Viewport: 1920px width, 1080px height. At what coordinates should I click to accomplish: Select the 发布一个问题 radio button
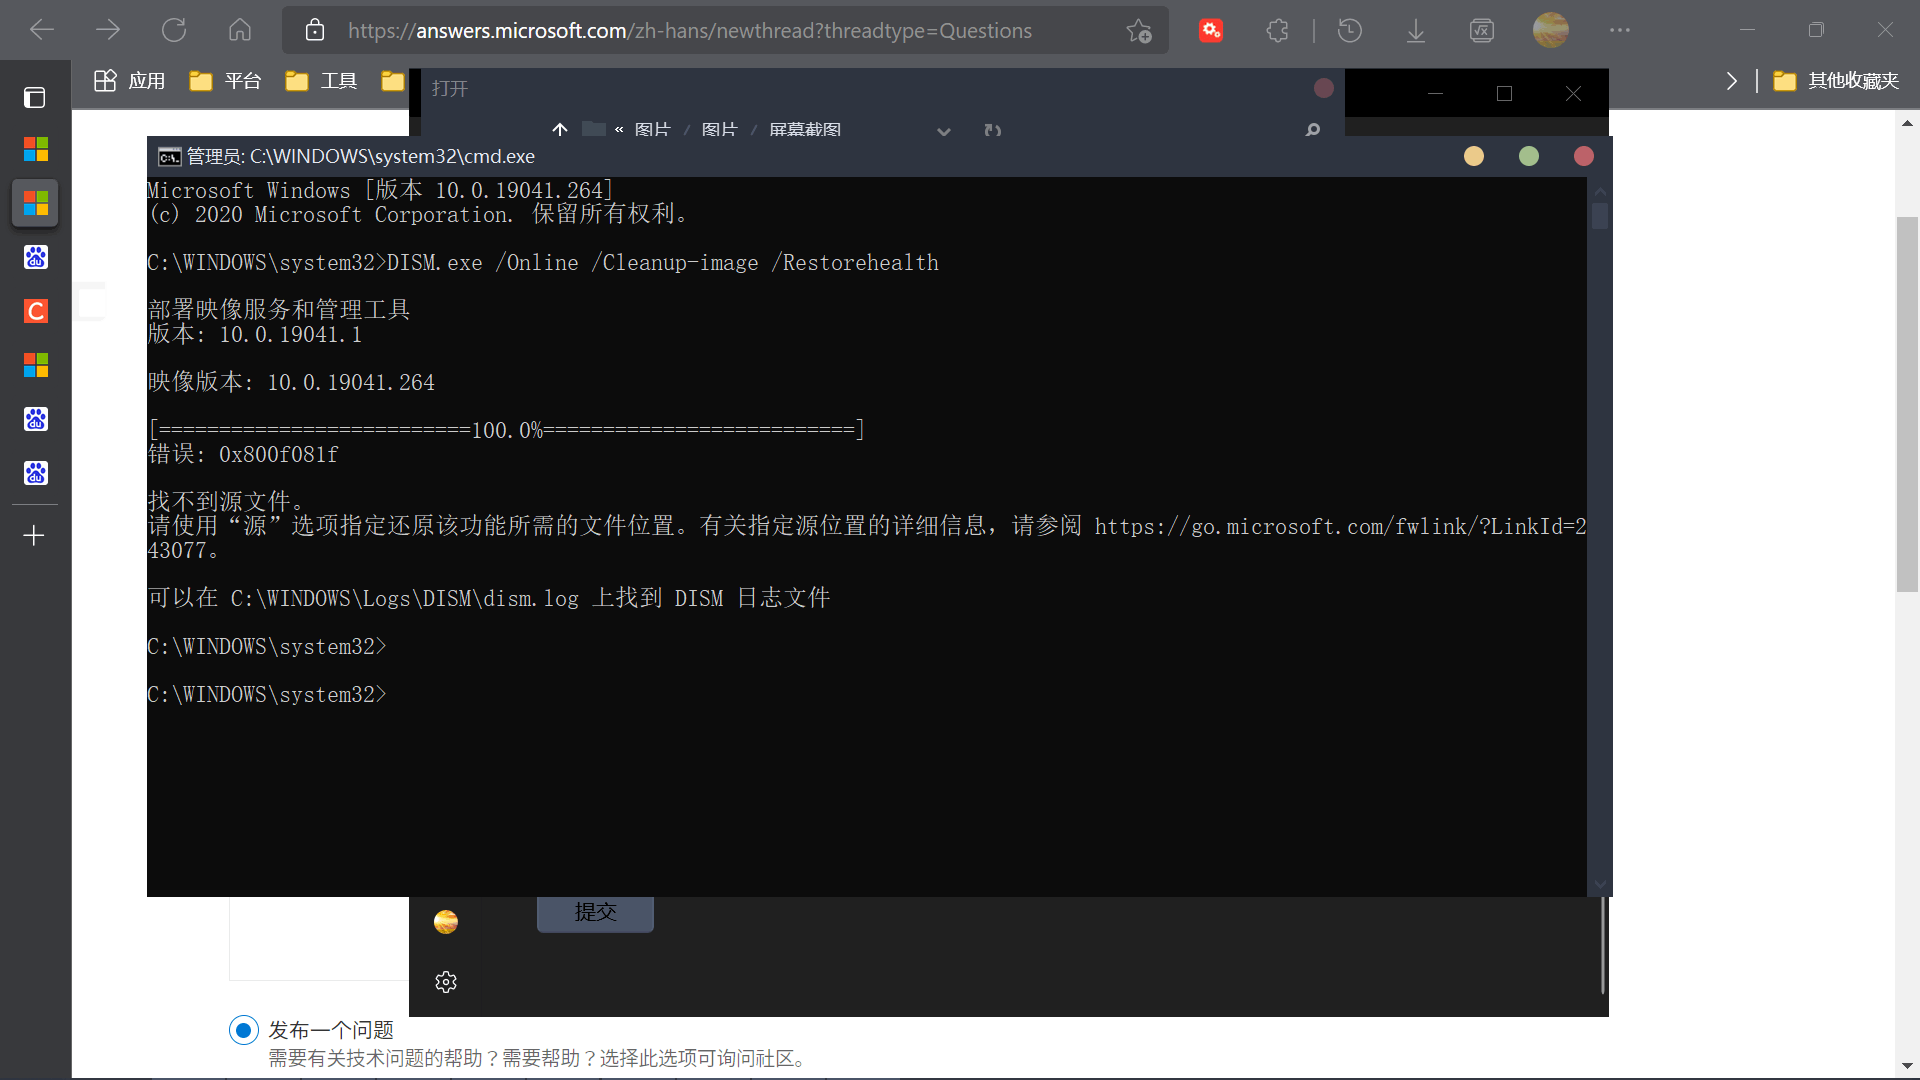pos(243,1030)
